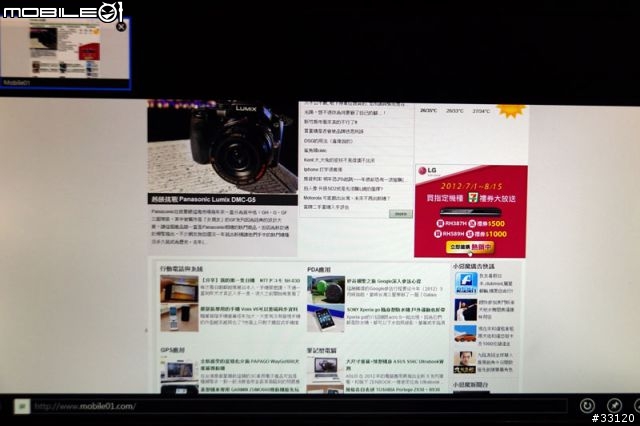Open the TOSHIBA Portege article title
The image size is (640, 426).
(393, 390)
